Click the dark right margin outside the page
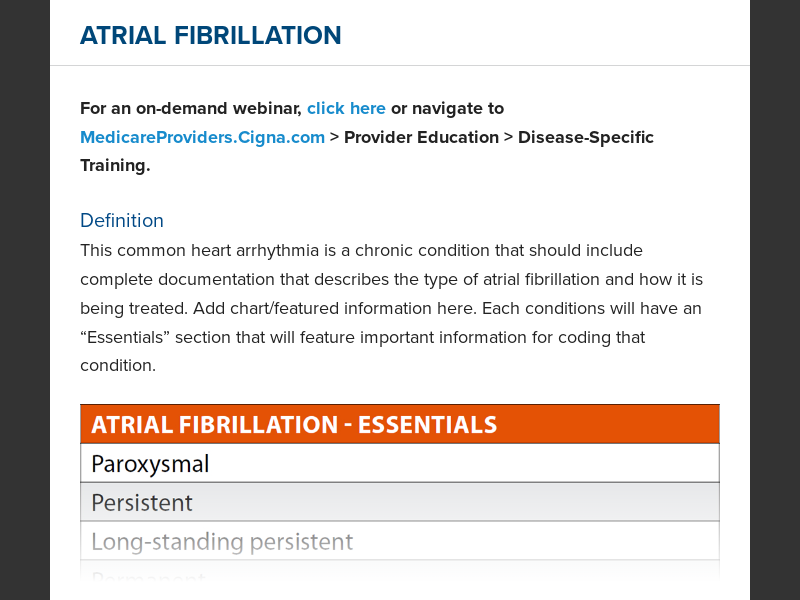The image size is (800, 600). [x=775, y=300]
